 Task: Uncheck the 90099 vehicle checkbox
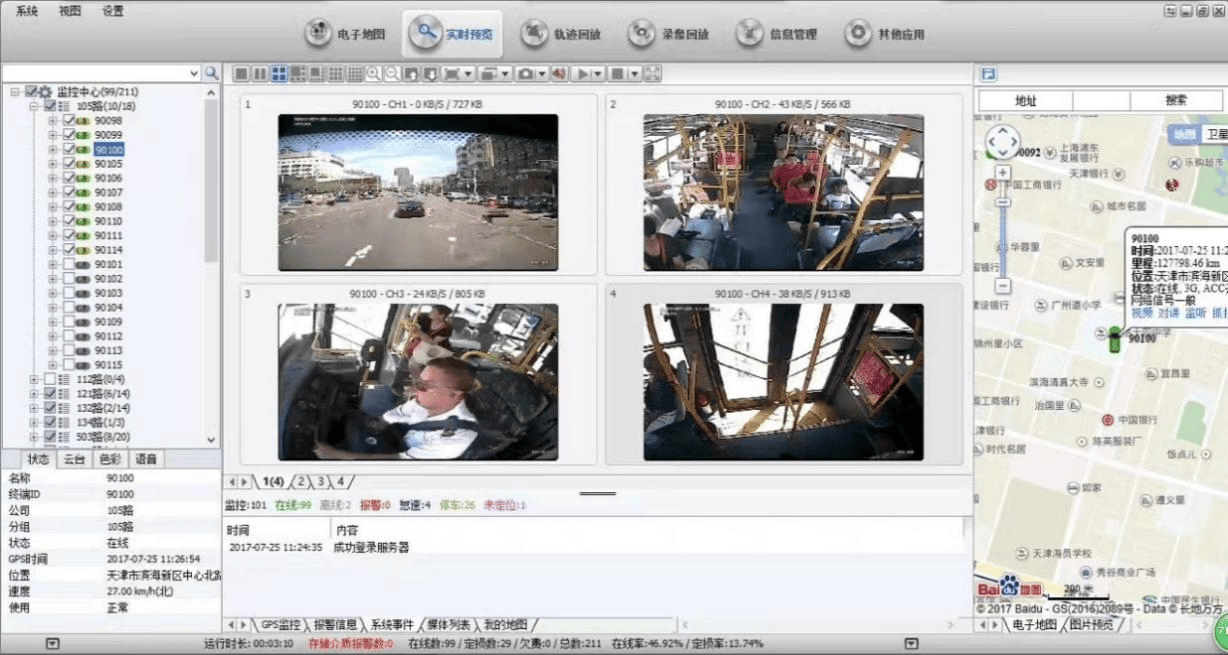pyautogui.click(x=69, y=134)
